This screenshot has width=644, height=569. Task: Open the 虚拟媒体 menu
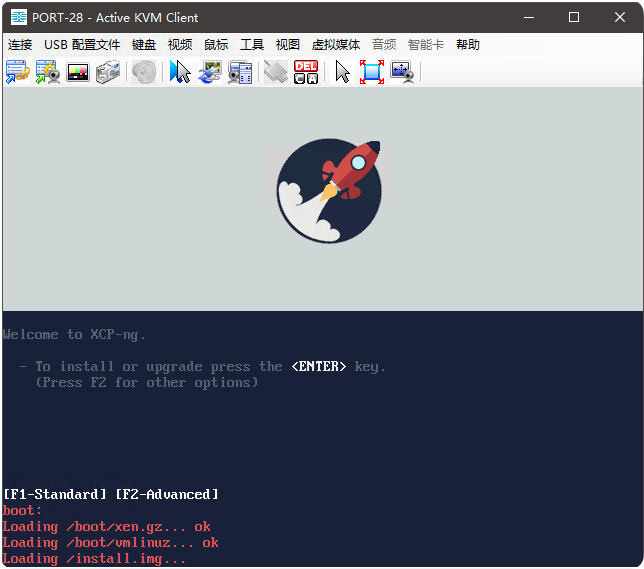[336, 44]
